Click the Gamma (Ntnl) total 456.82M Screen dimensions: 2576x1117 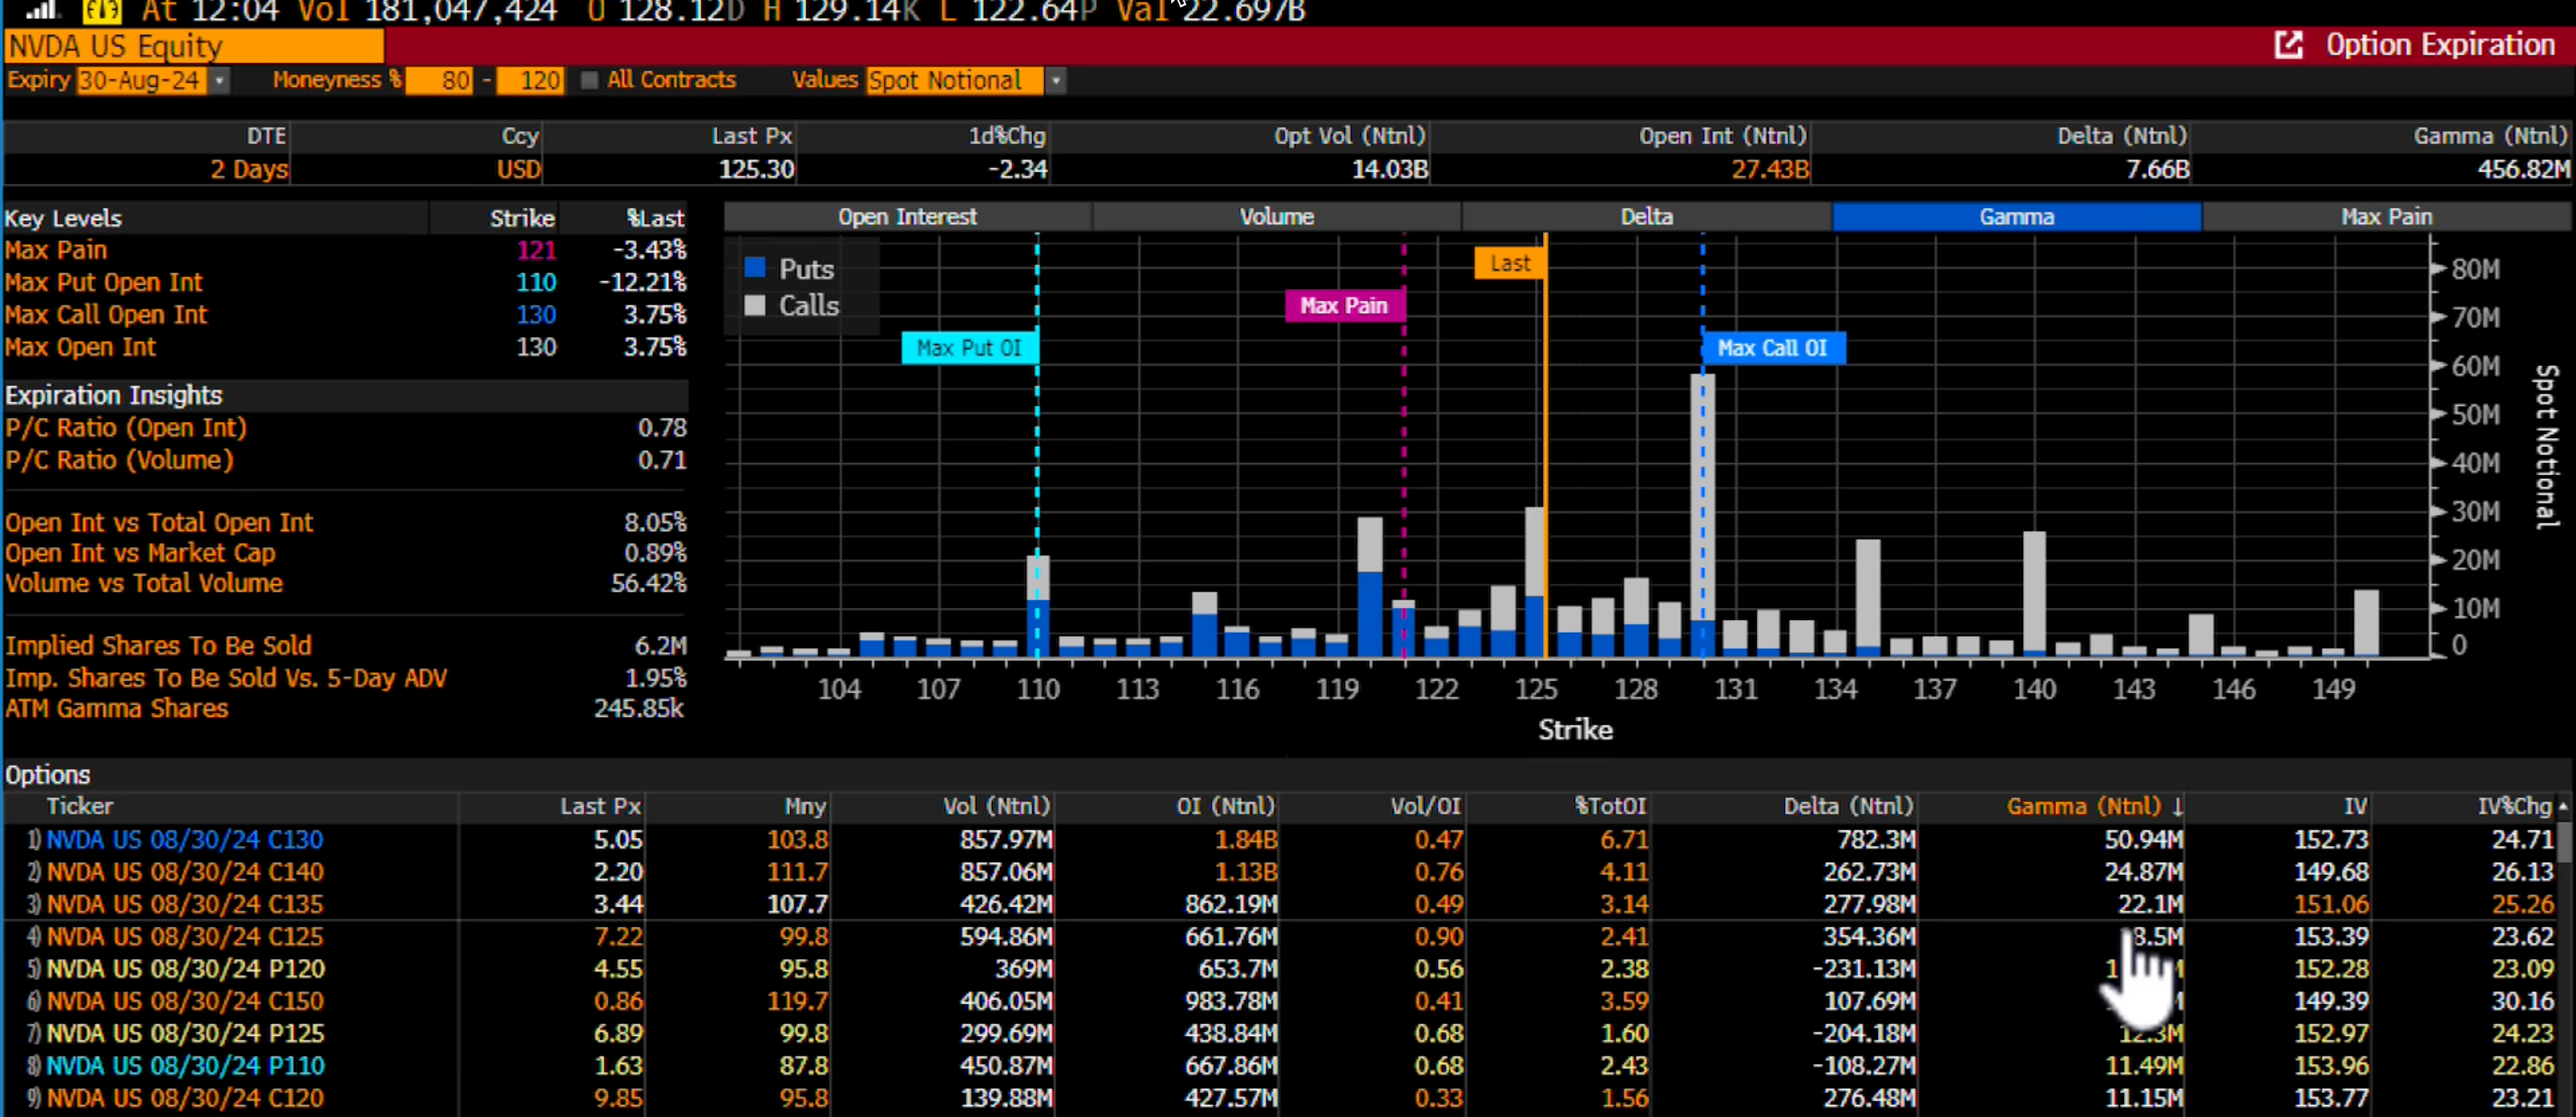(x=2522, y=169)
